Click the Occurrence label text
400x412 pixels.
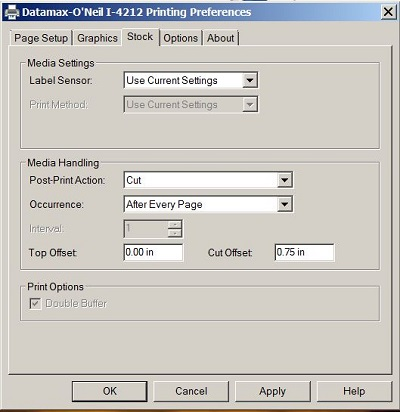click(x=56, y=204)
